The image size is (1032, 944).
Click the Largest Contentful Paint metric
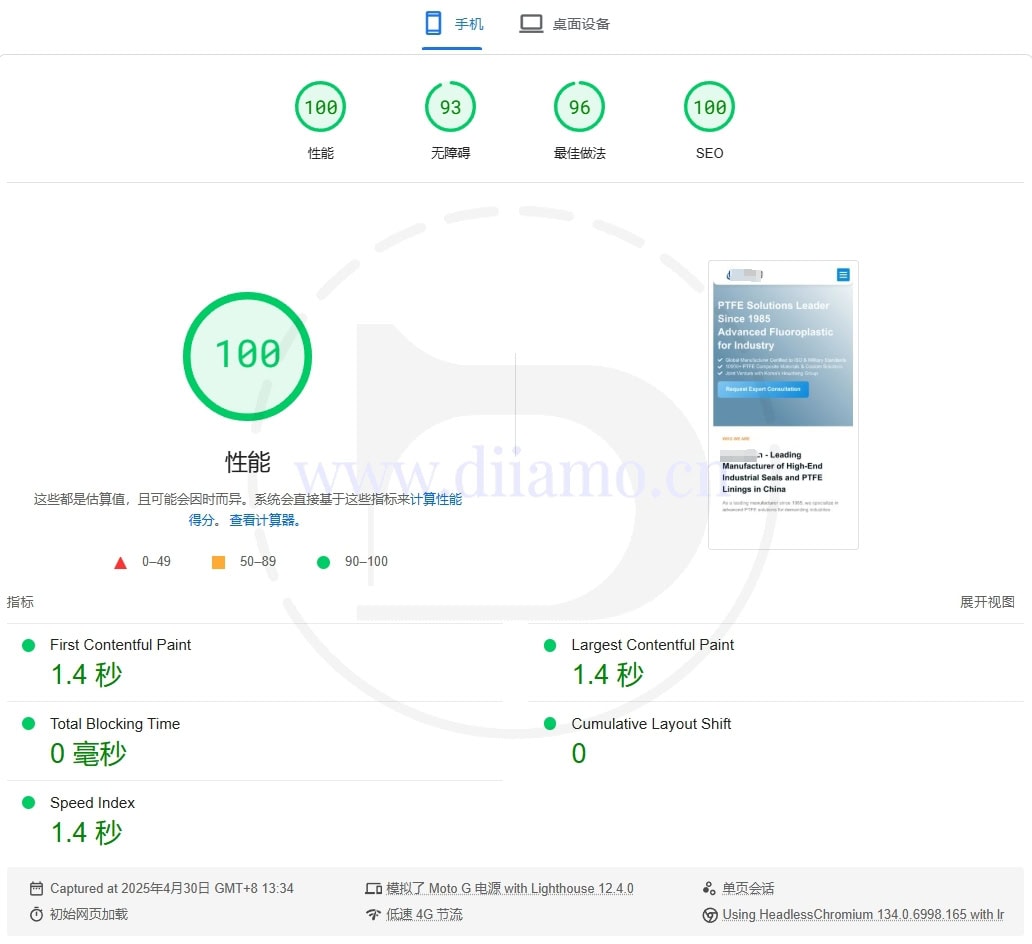652,645
